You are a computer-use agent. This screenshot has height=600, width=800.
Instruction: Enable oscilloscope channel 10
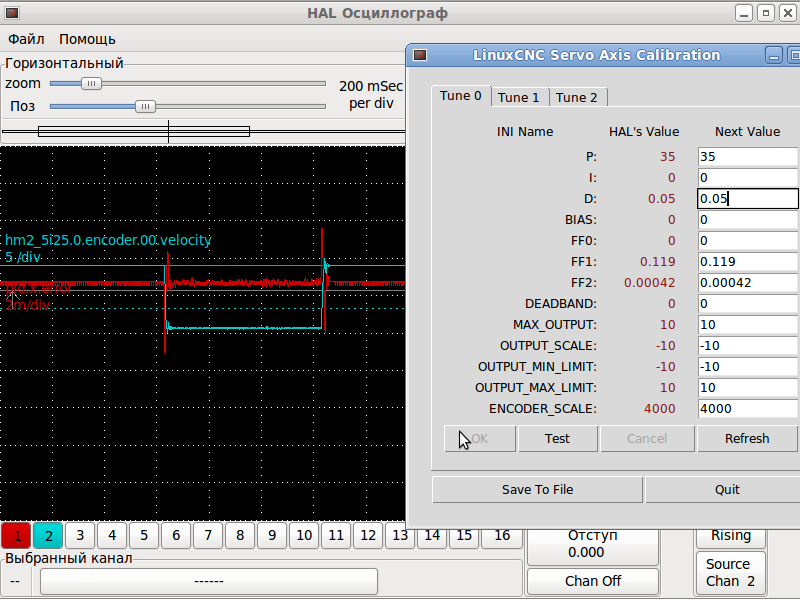(304, 536)
